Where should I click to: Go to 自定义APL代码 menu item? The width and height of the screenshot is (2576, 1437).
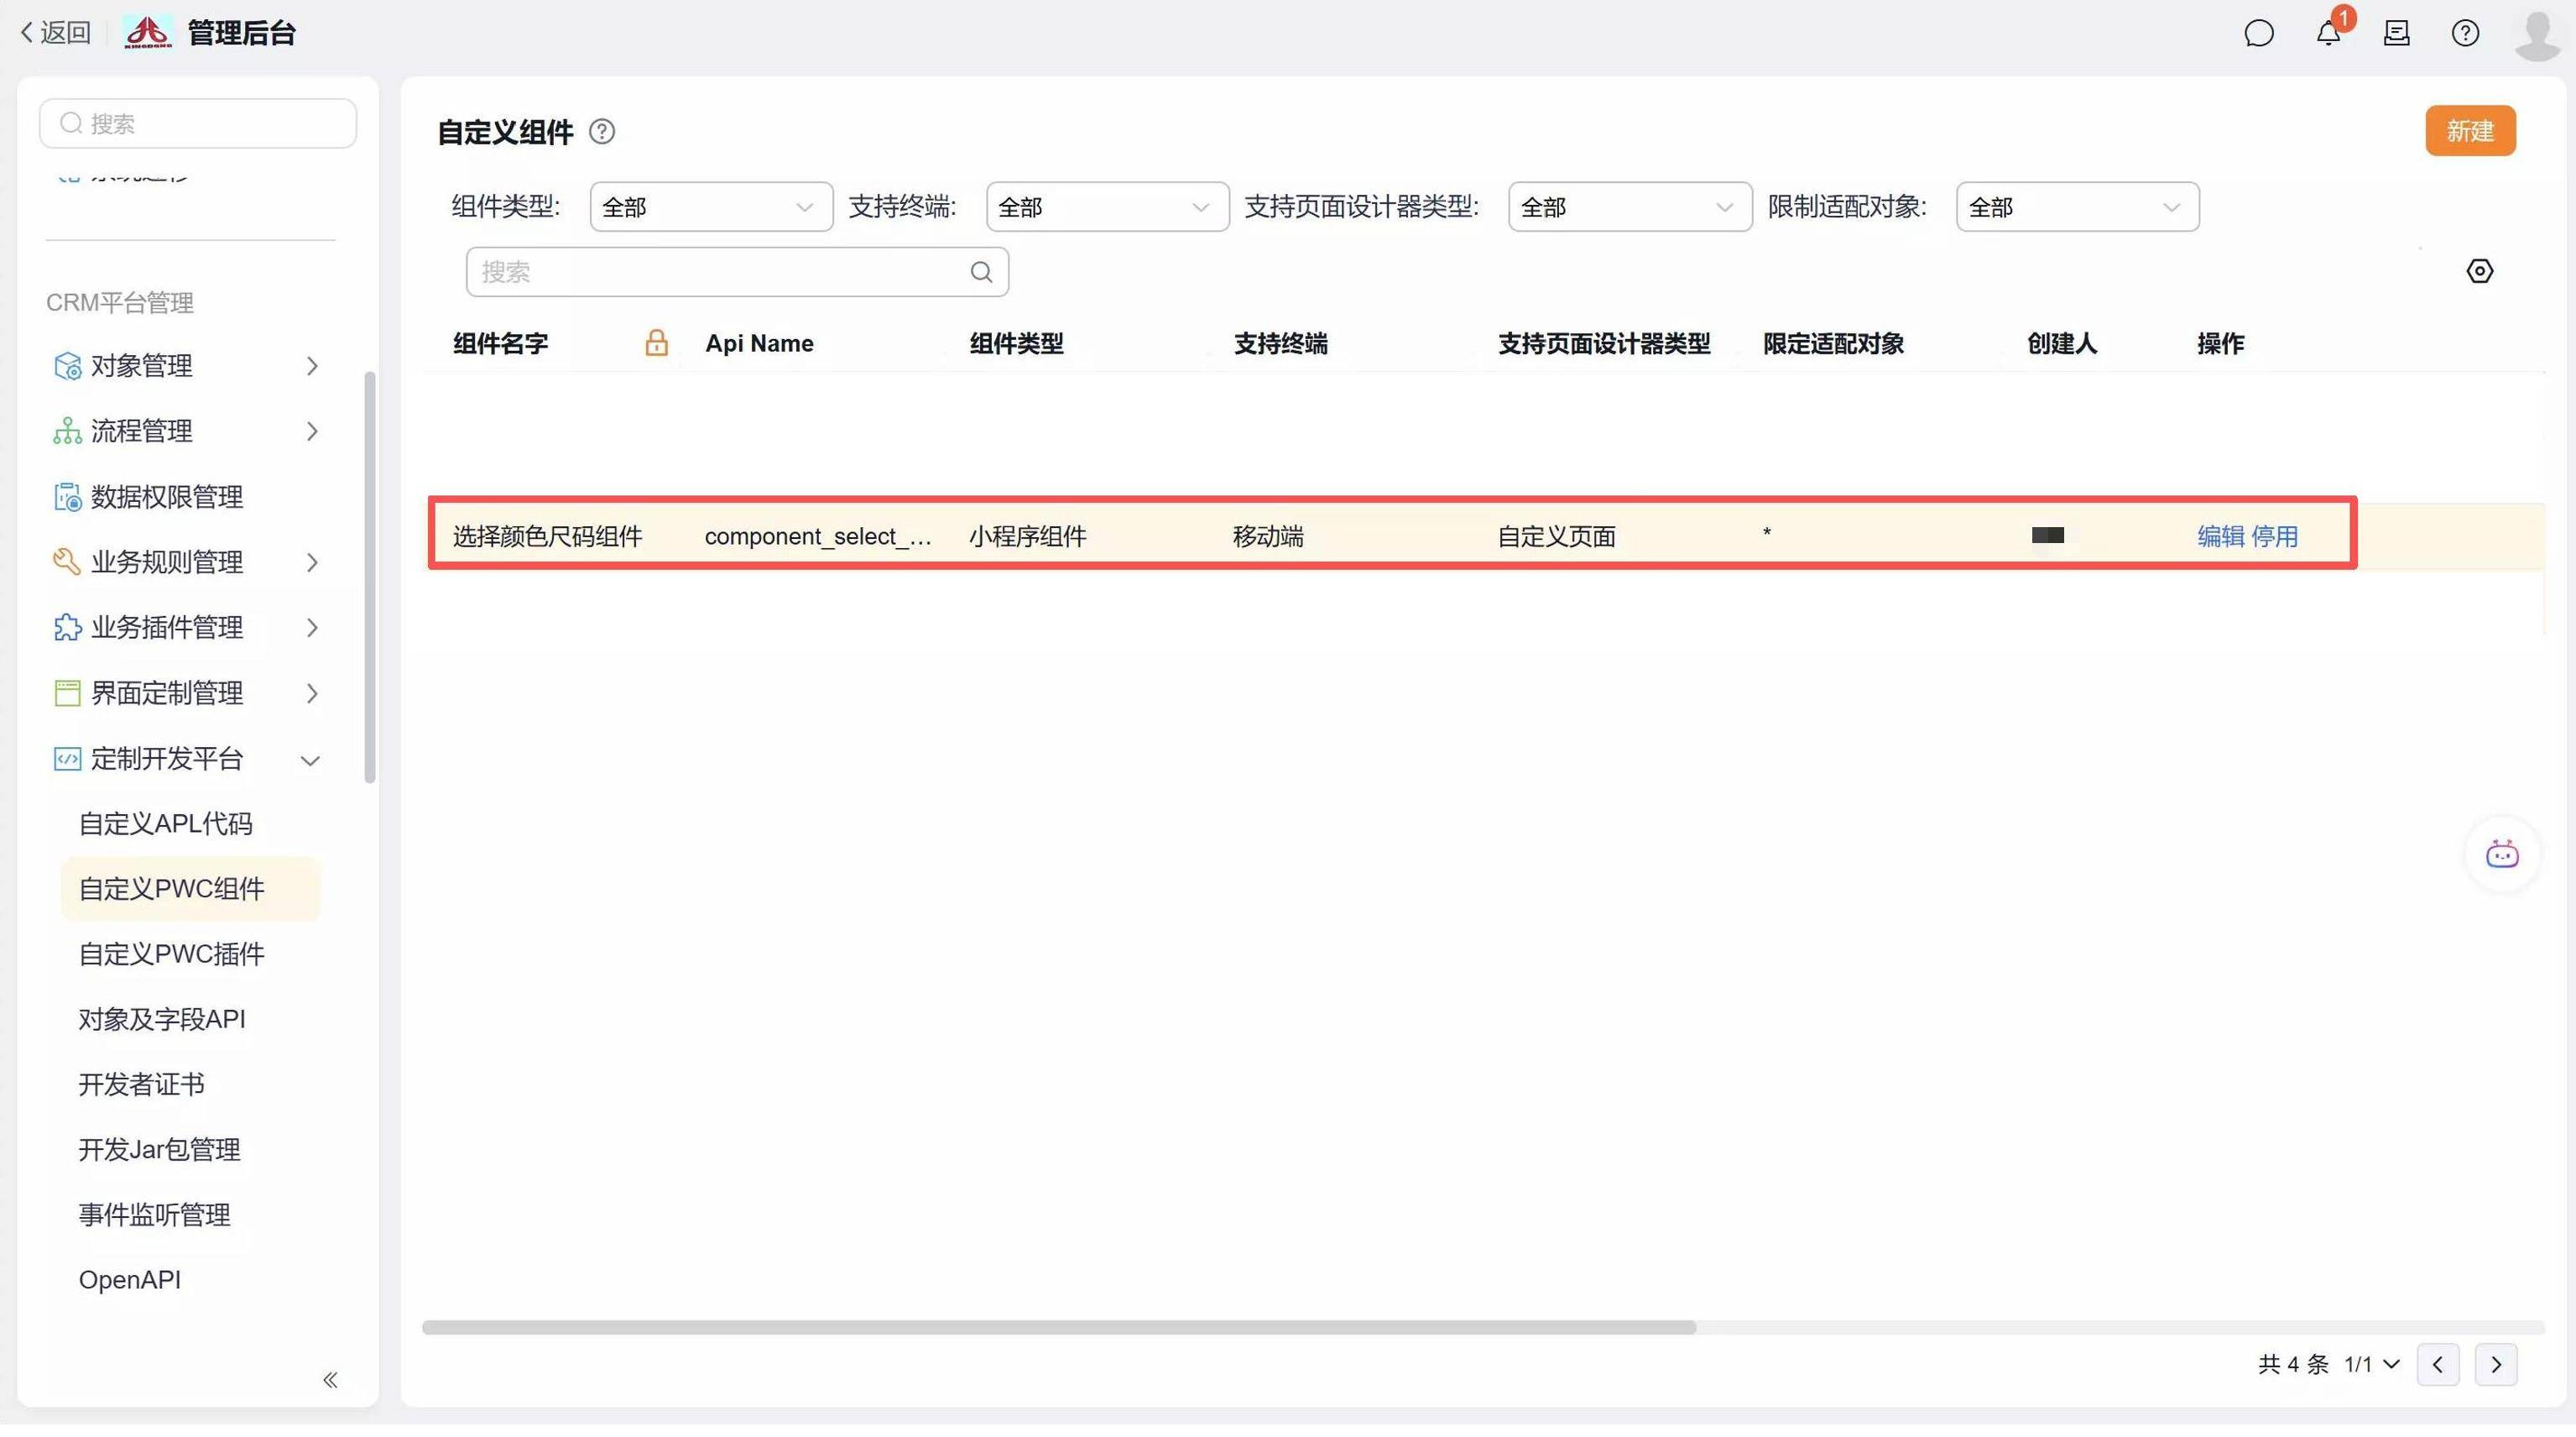[165, 824]
